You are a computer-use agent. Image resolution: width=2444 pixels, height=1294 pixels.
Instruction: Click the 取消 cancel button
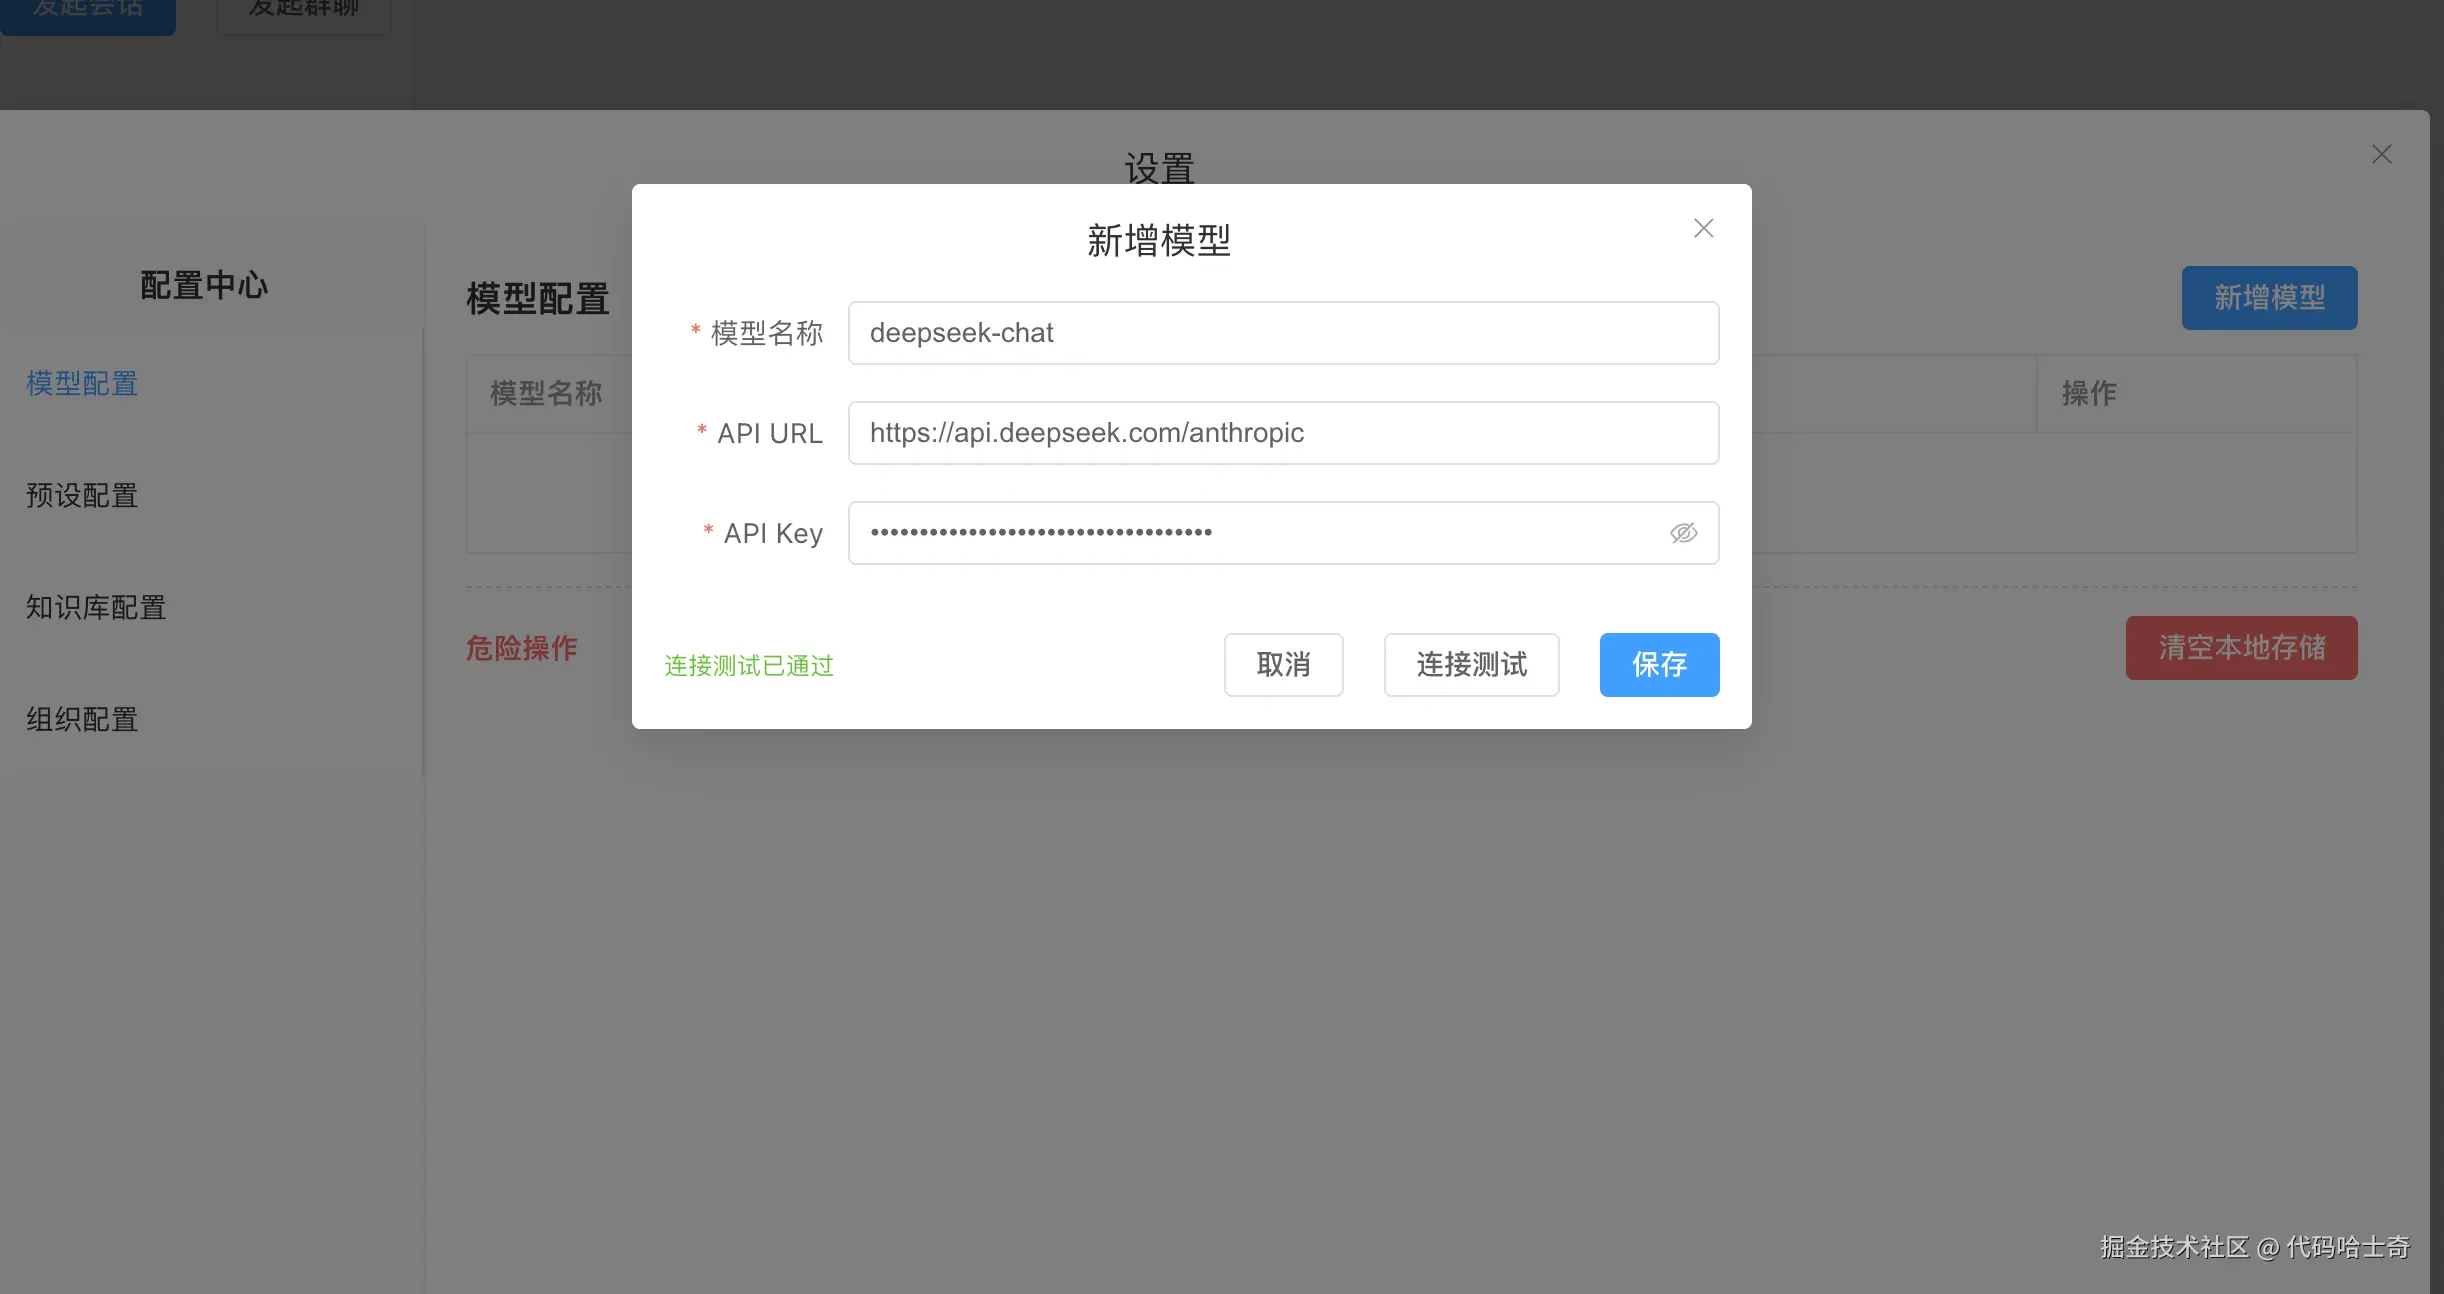1283,665
